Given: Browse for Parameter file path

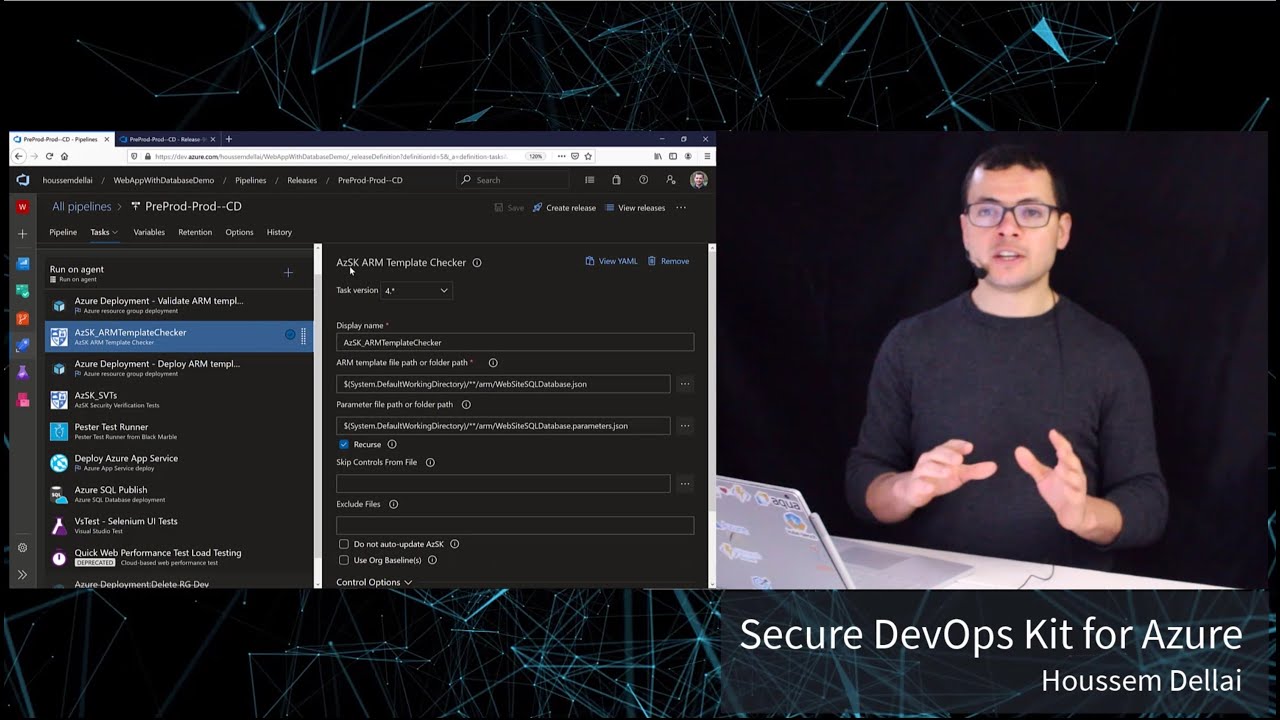Looking at the screenshot, I should click(685, 426).
